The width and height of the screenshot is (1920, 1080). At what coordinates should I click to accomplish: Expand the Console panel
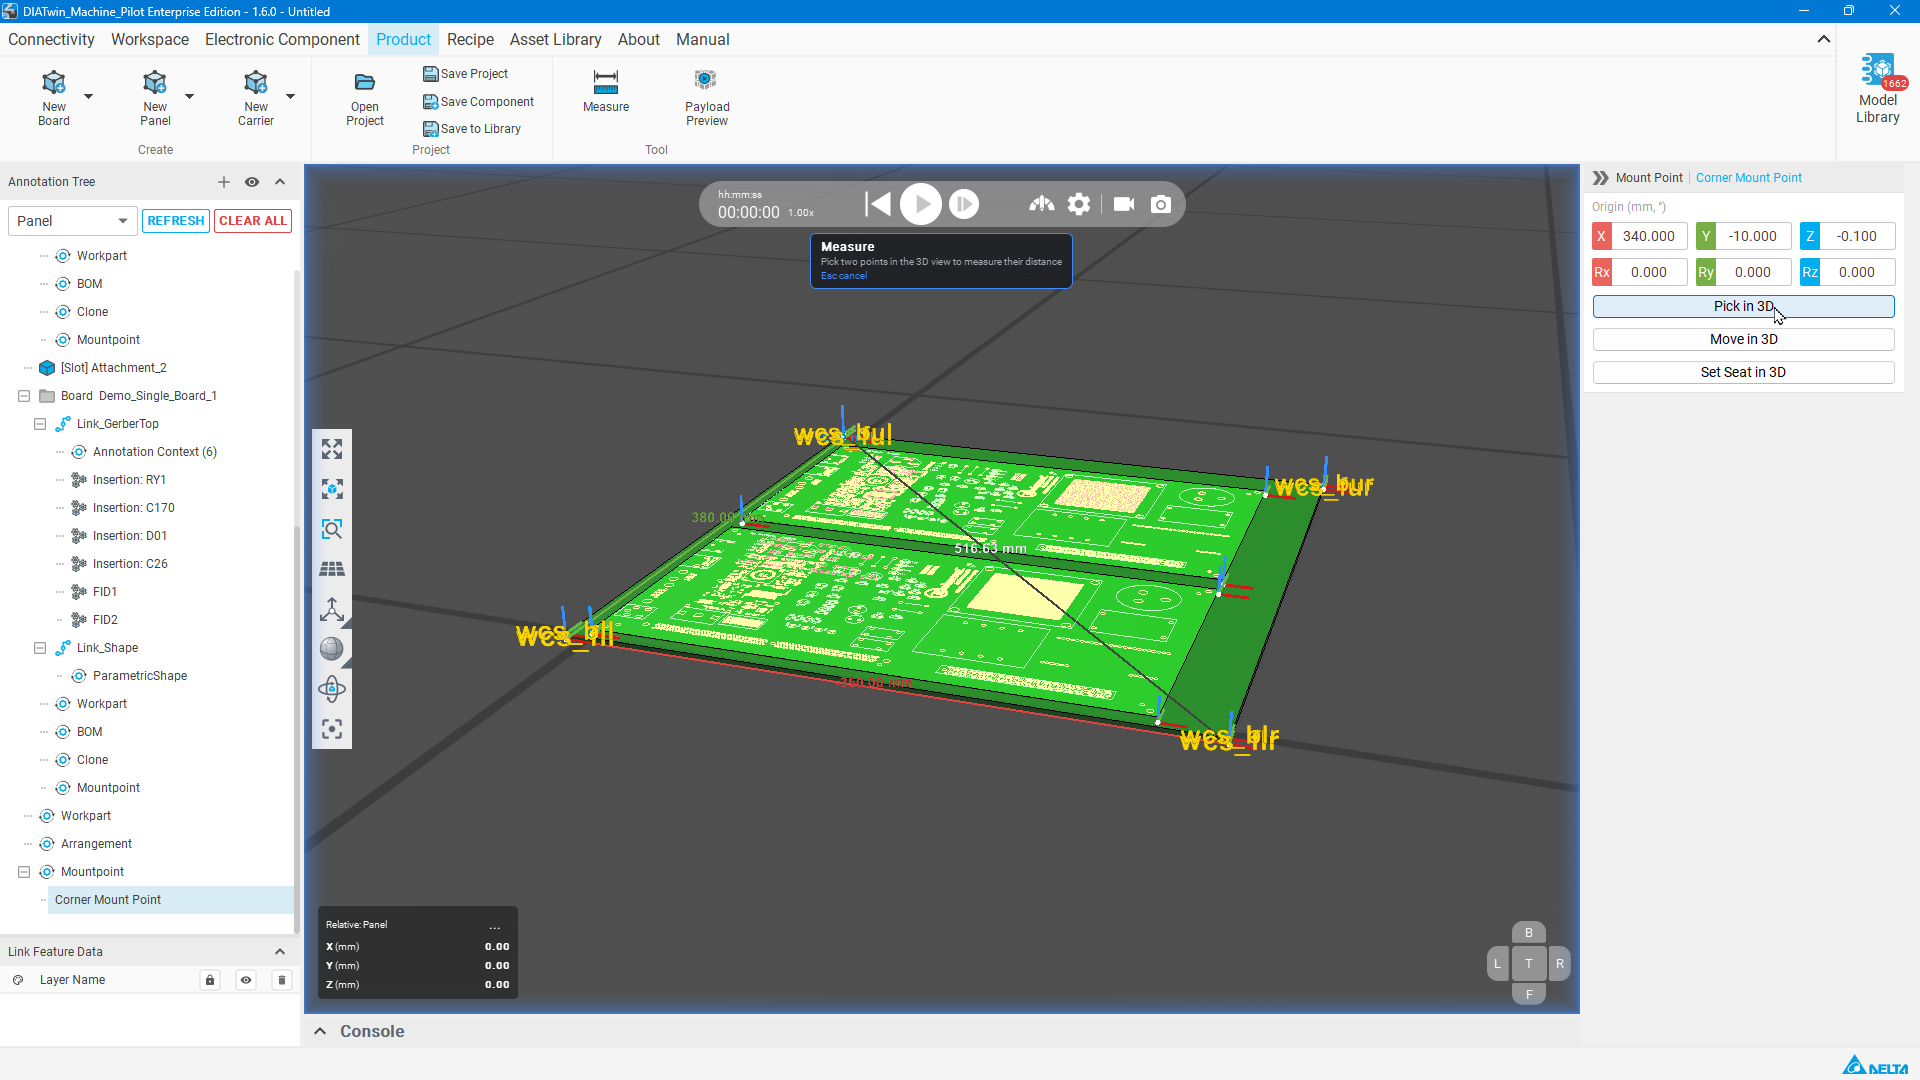click(320, 1031)
